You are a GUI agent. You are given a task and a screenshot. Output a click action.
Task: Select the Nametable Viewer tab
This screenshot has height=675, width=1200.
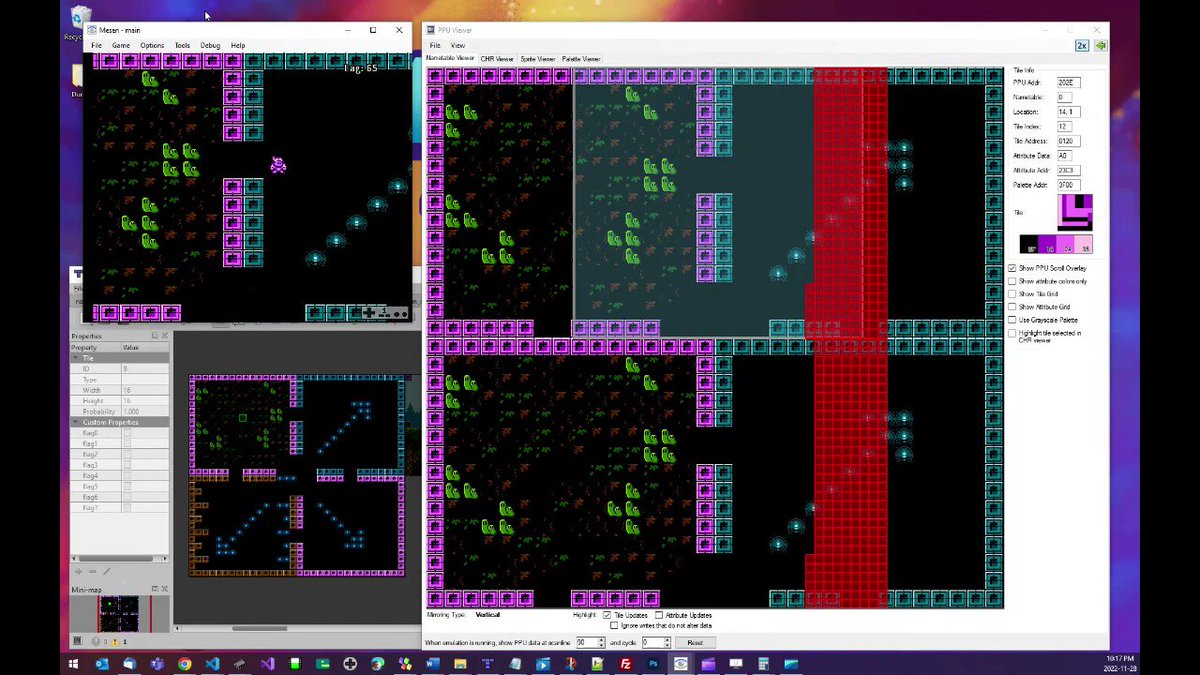[451, 59]
